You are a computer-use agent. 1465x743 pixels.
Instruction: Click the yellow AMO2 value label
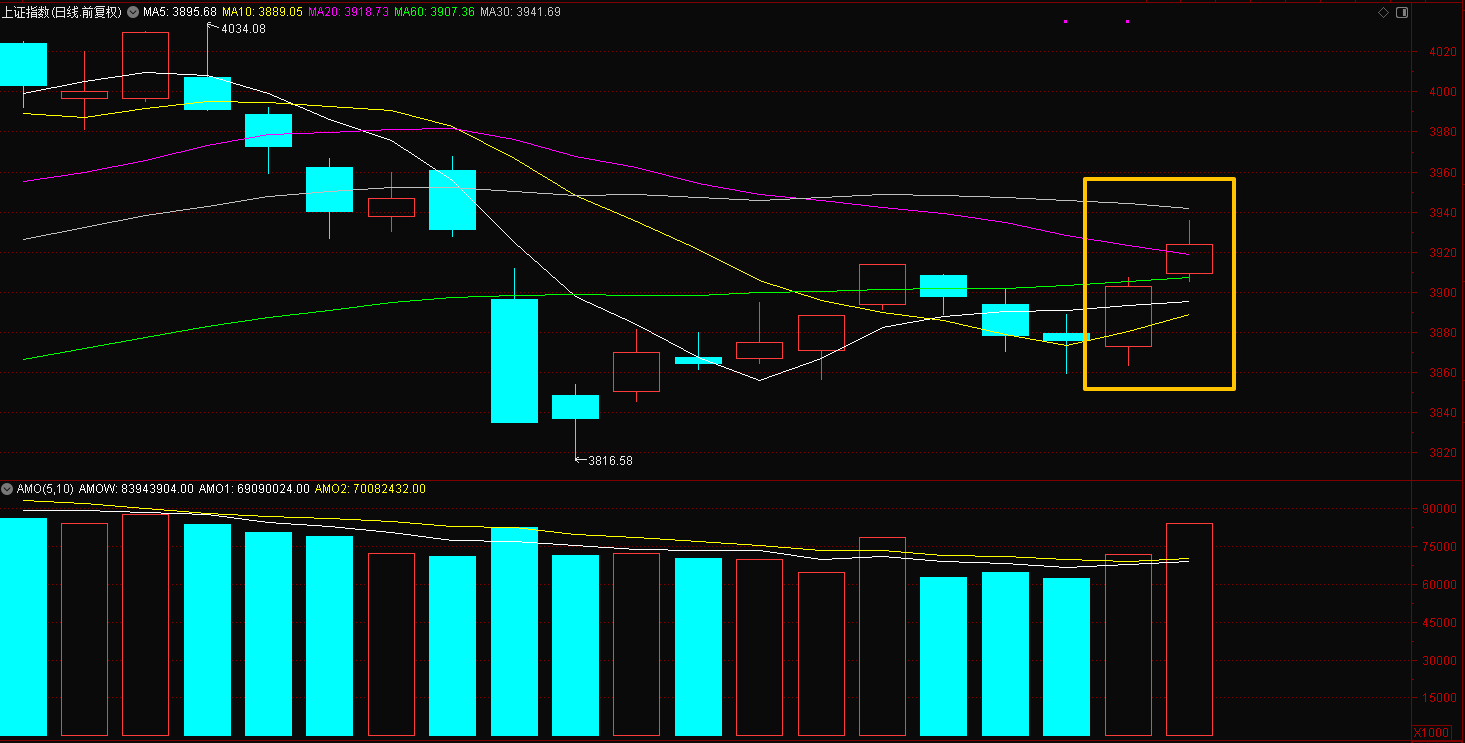(x=370, y=489)
